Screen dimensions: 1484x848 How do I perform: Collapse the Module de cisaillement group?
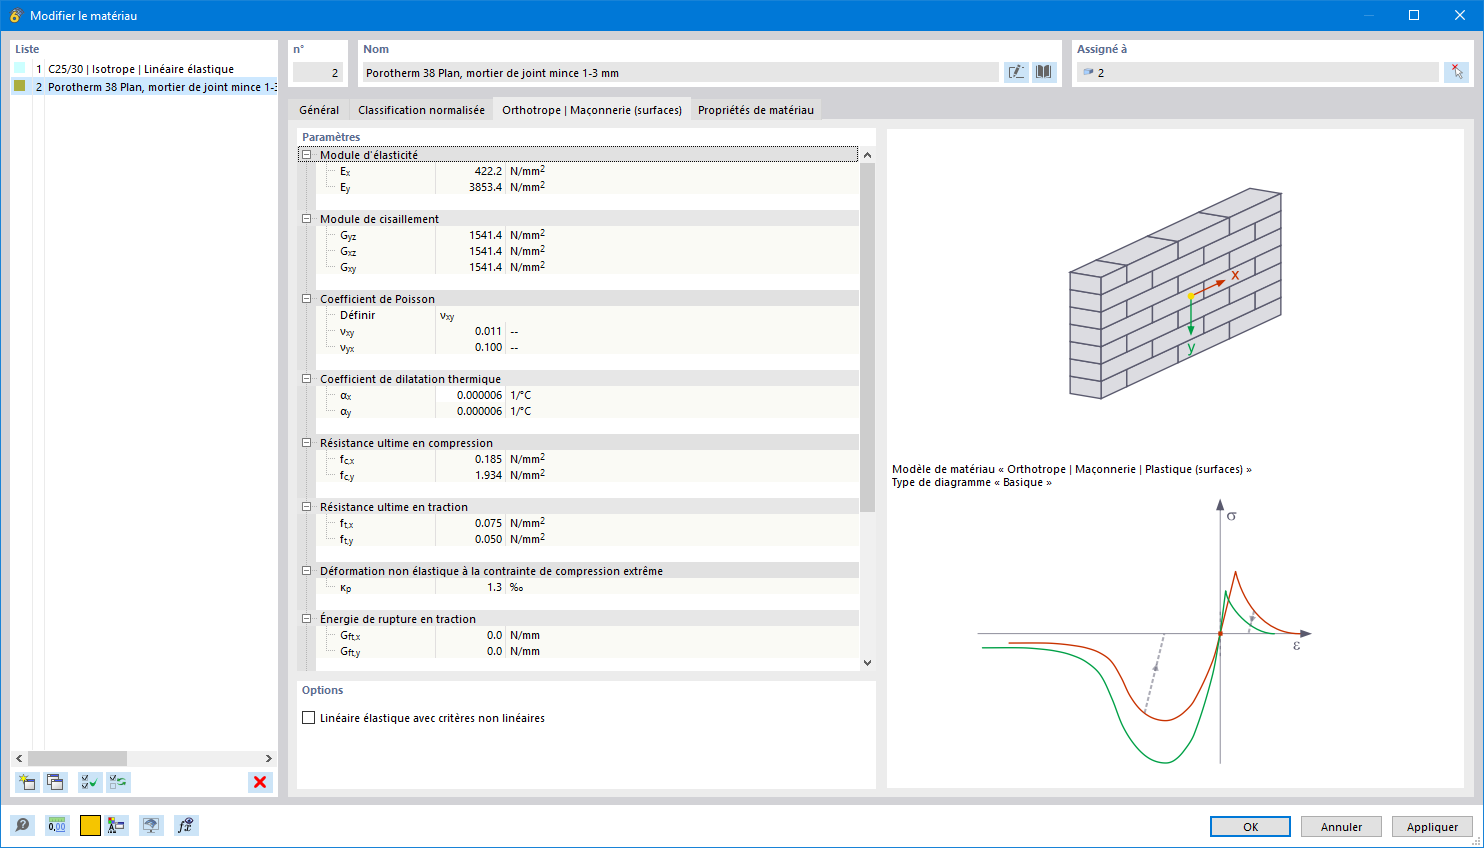(307, 219)
